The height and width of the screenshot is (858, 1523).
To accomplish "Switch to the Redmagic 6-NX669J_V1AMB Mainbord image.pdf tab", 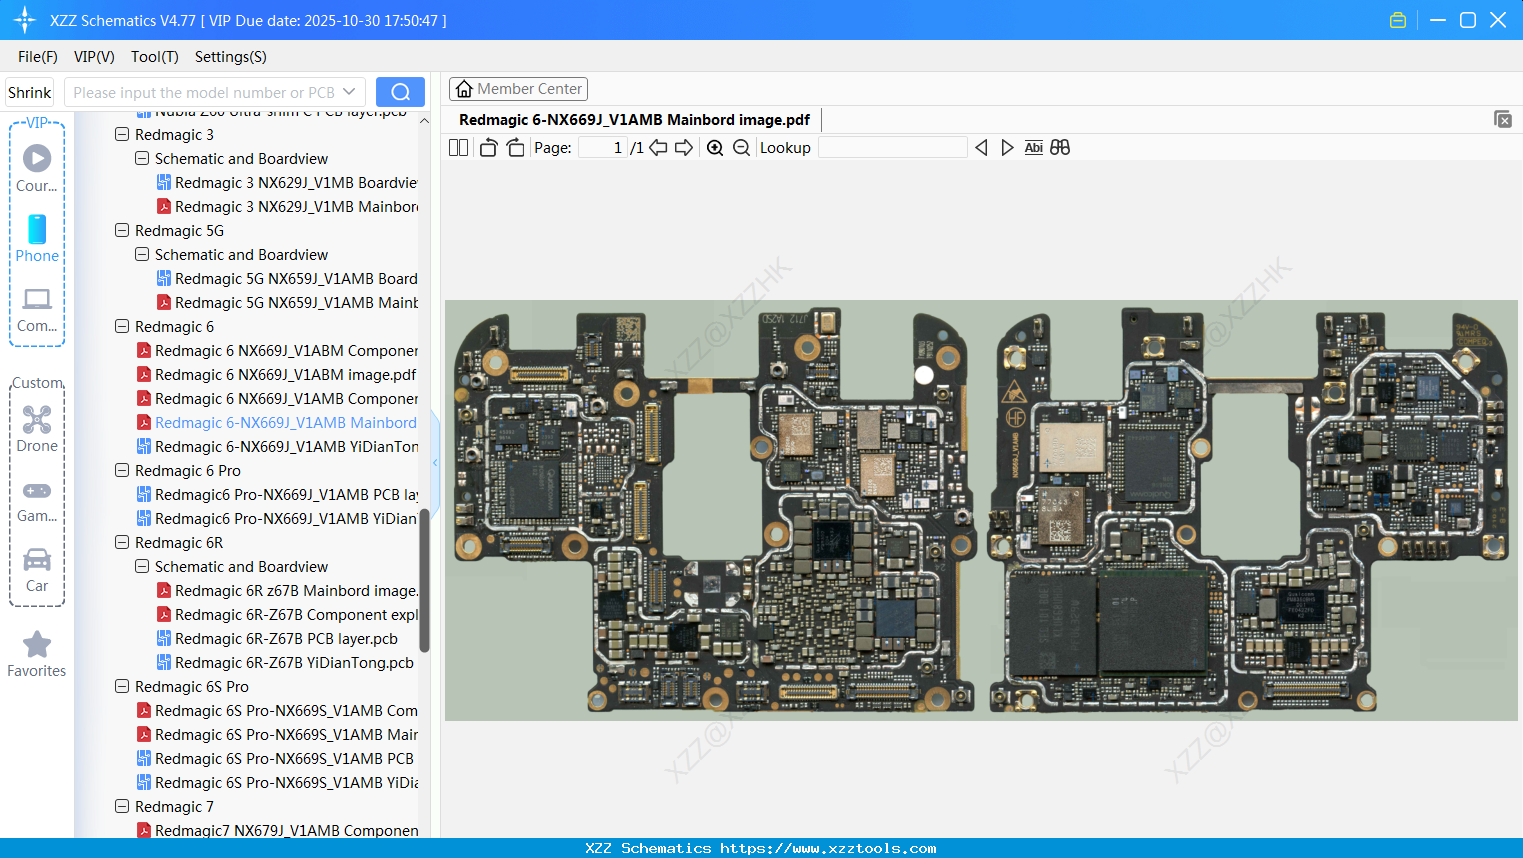I will [633, 119].
